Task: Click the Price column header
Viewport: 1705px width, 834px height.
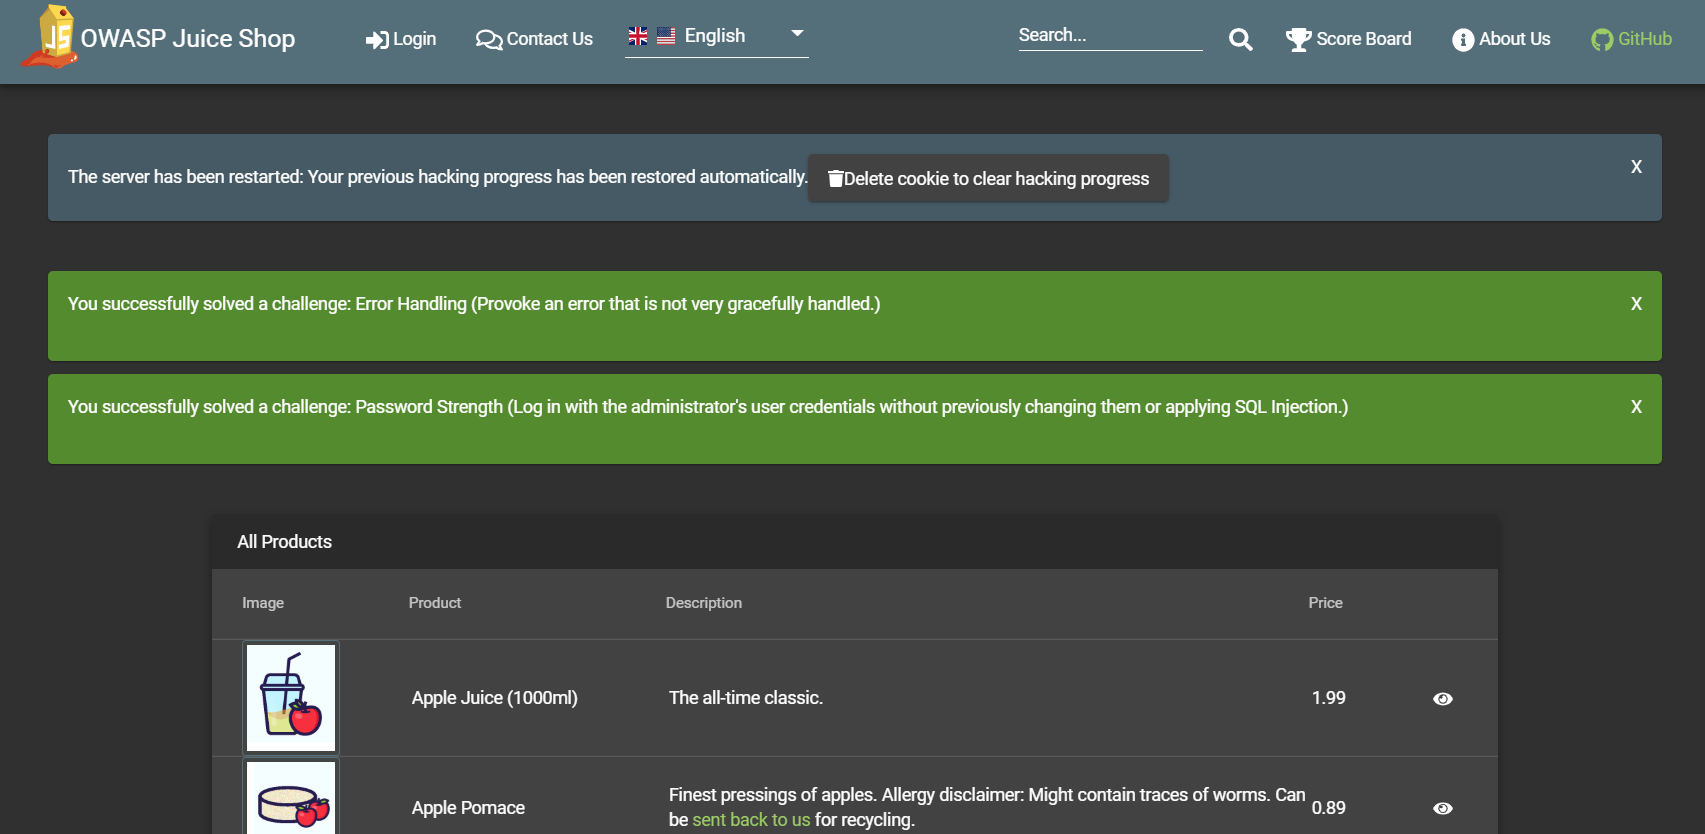Action: pyautogui.click(x=1325, y=603)
